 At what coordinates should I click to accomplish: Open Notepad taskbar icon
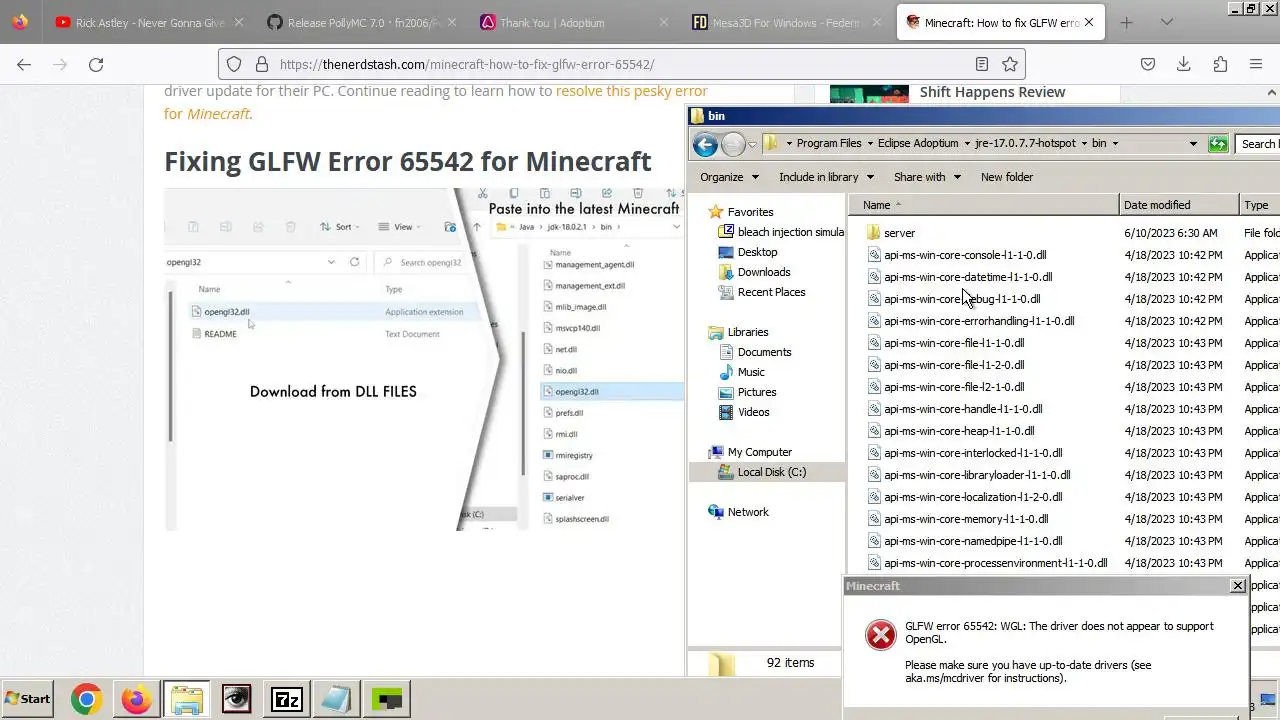336,699
